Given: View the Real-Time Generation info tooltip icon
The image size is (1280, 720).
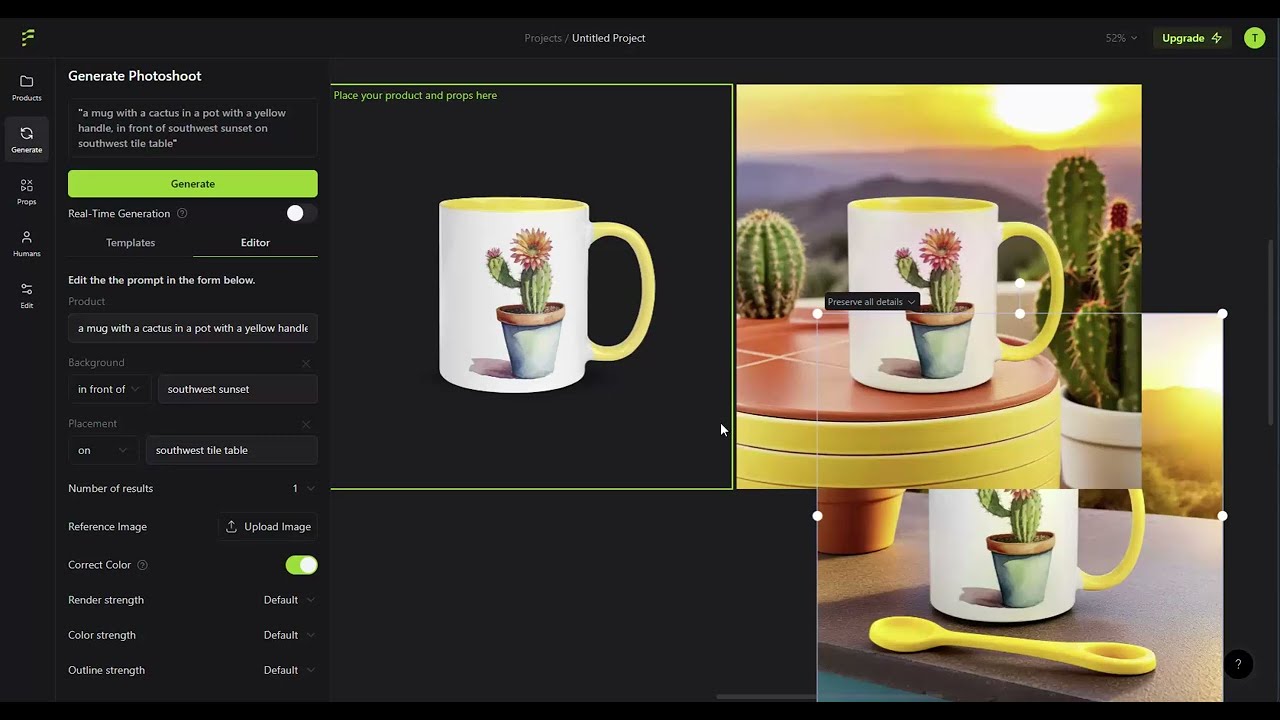Looking at the screenshot, I should pos(181,213).
